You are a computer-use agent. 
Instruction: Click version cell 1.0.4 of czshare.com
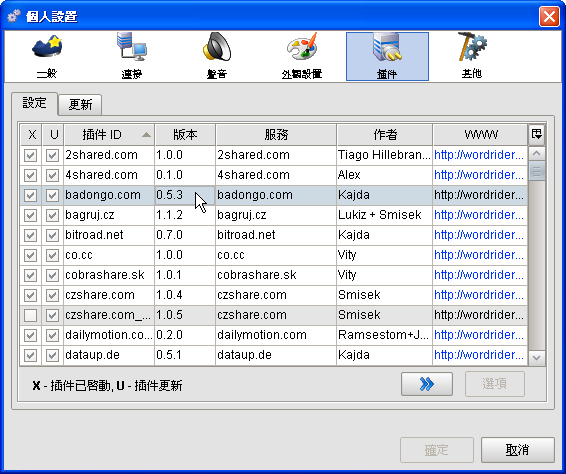coord(185,295)
